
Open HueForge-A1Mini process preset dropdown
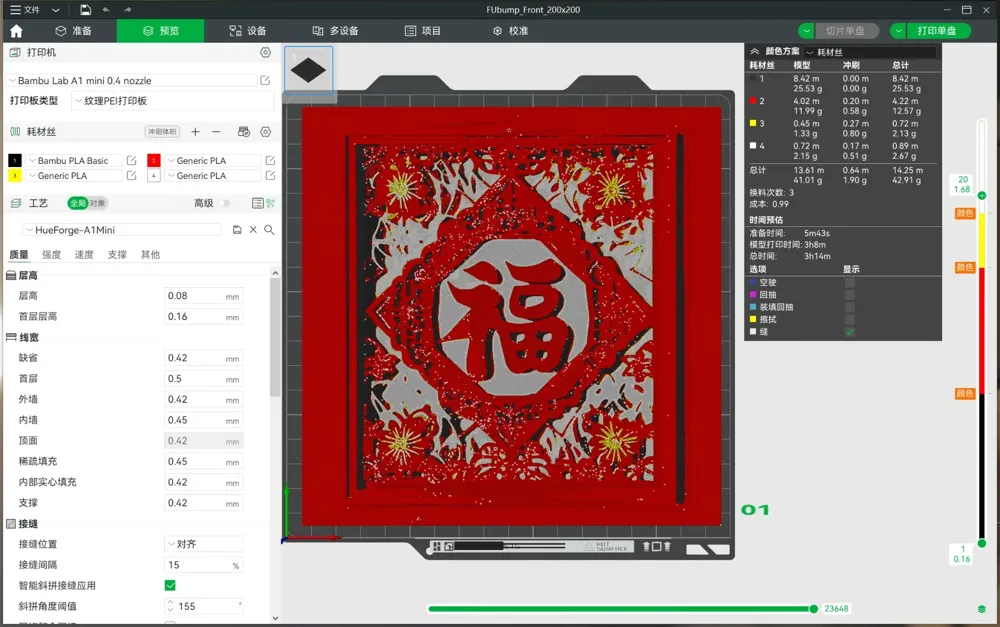[122, 230]
